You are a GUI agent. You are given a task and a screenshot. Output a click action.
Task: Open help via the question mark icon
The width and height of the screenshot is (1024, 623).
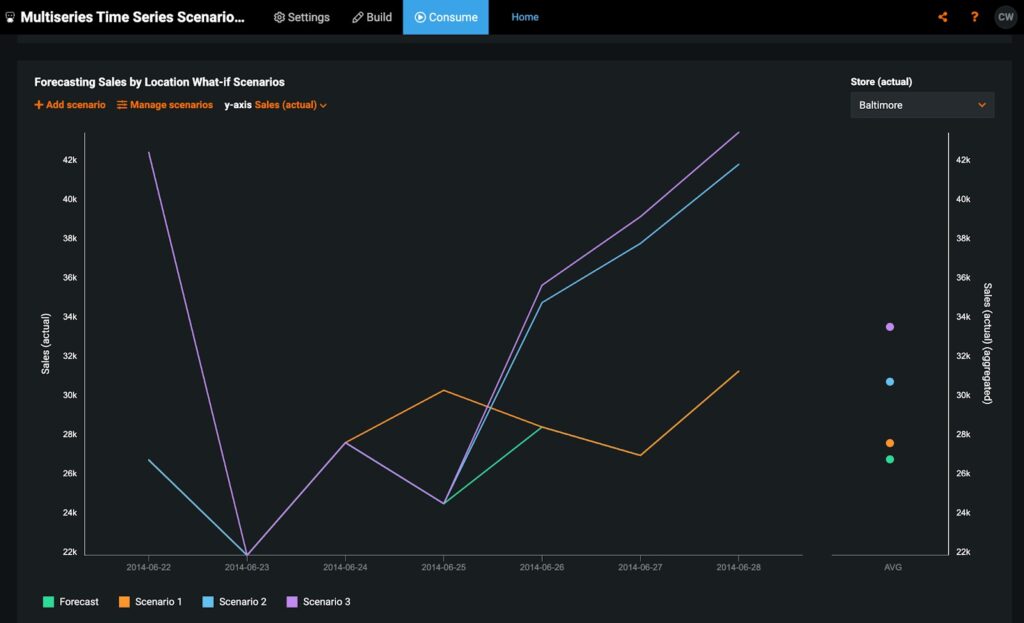[974, 17]
